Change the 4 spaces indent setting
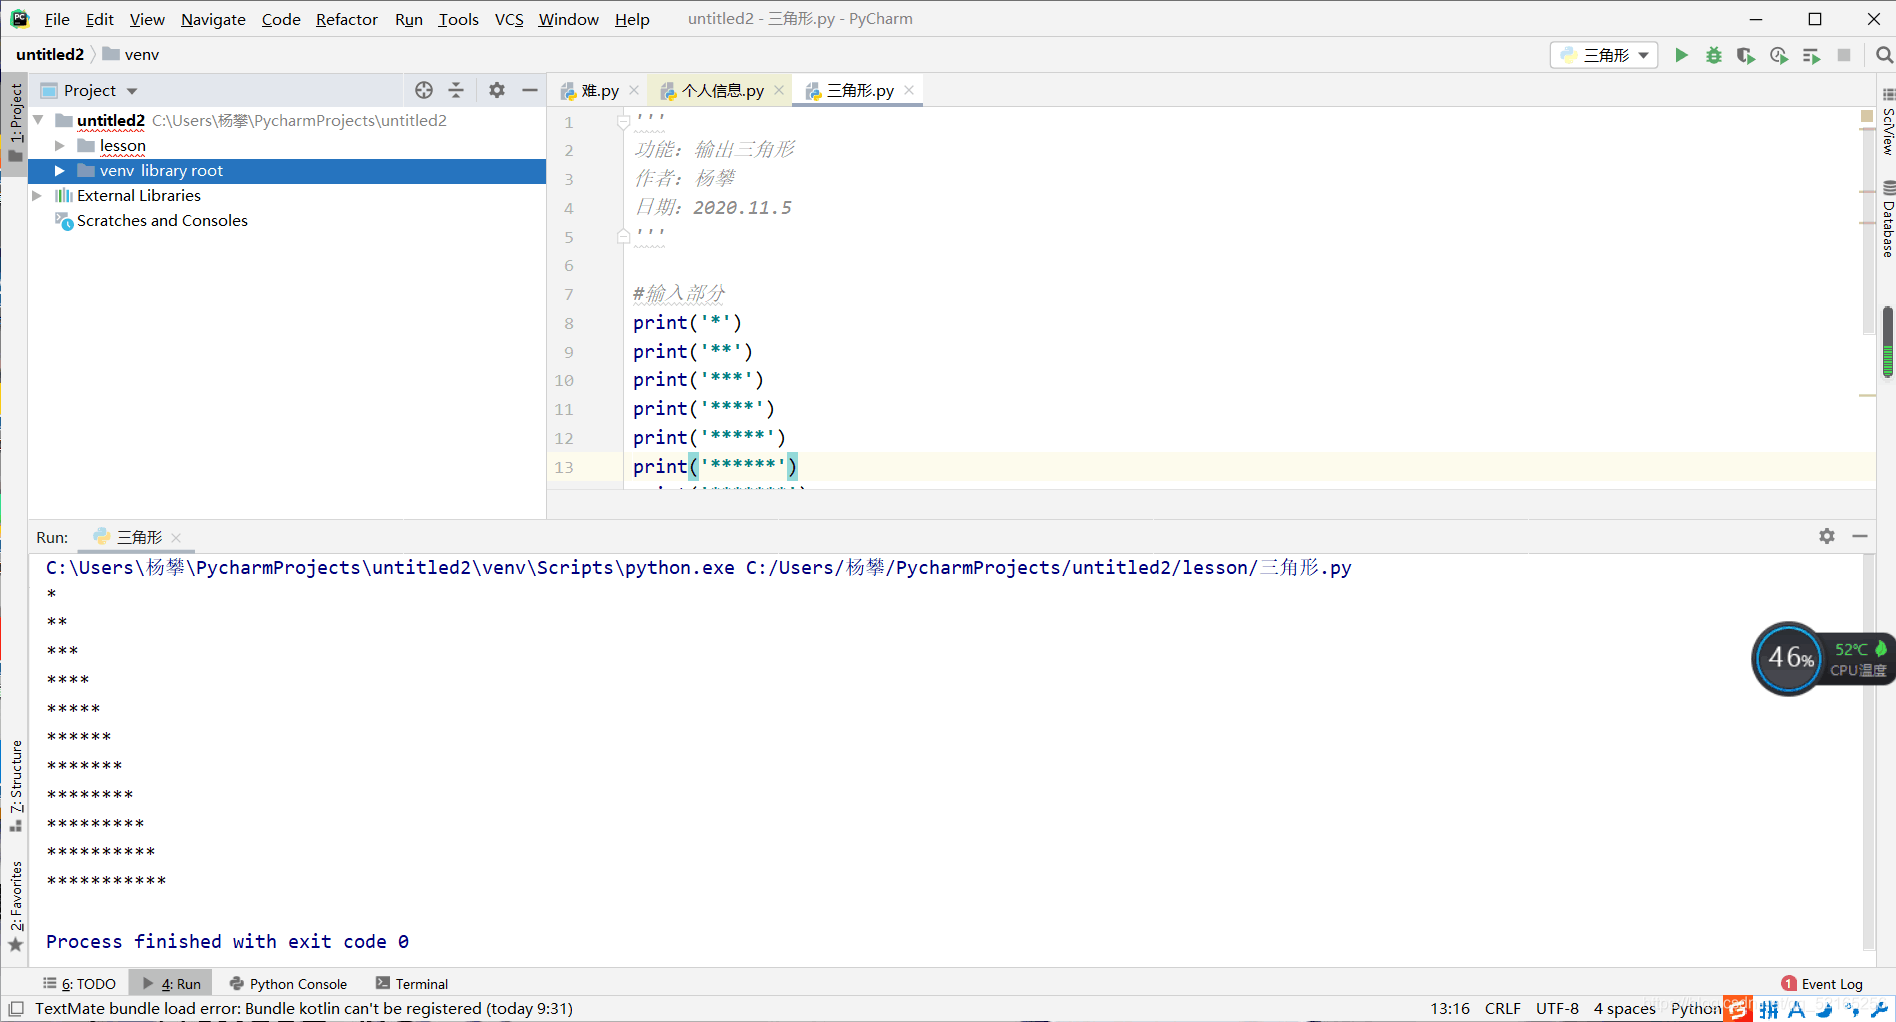The height and width of the screenshot is (1022, 1896). (x=1624, y=1008)
